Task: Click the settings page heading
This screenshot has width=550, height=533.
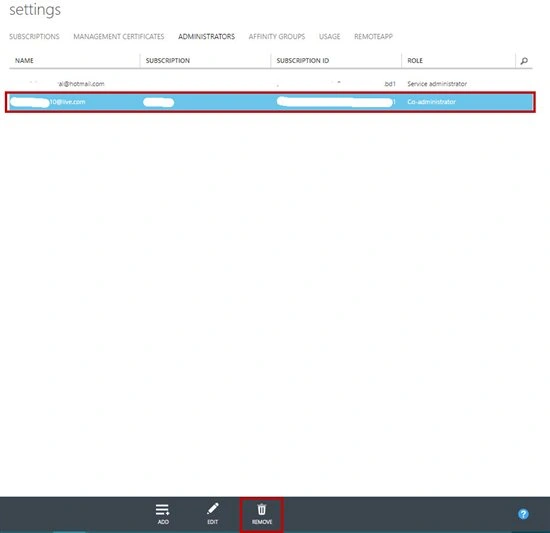Action: (35, 10)
